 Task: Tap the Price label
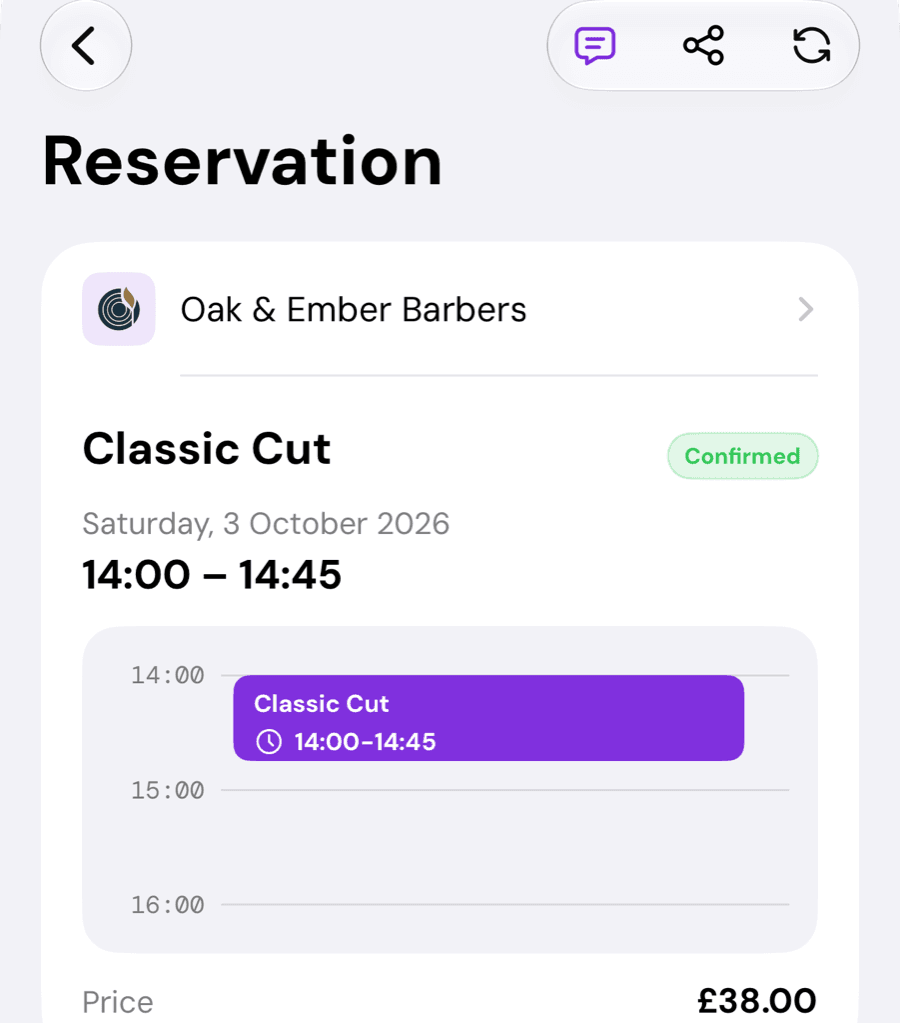(117, 1001)
